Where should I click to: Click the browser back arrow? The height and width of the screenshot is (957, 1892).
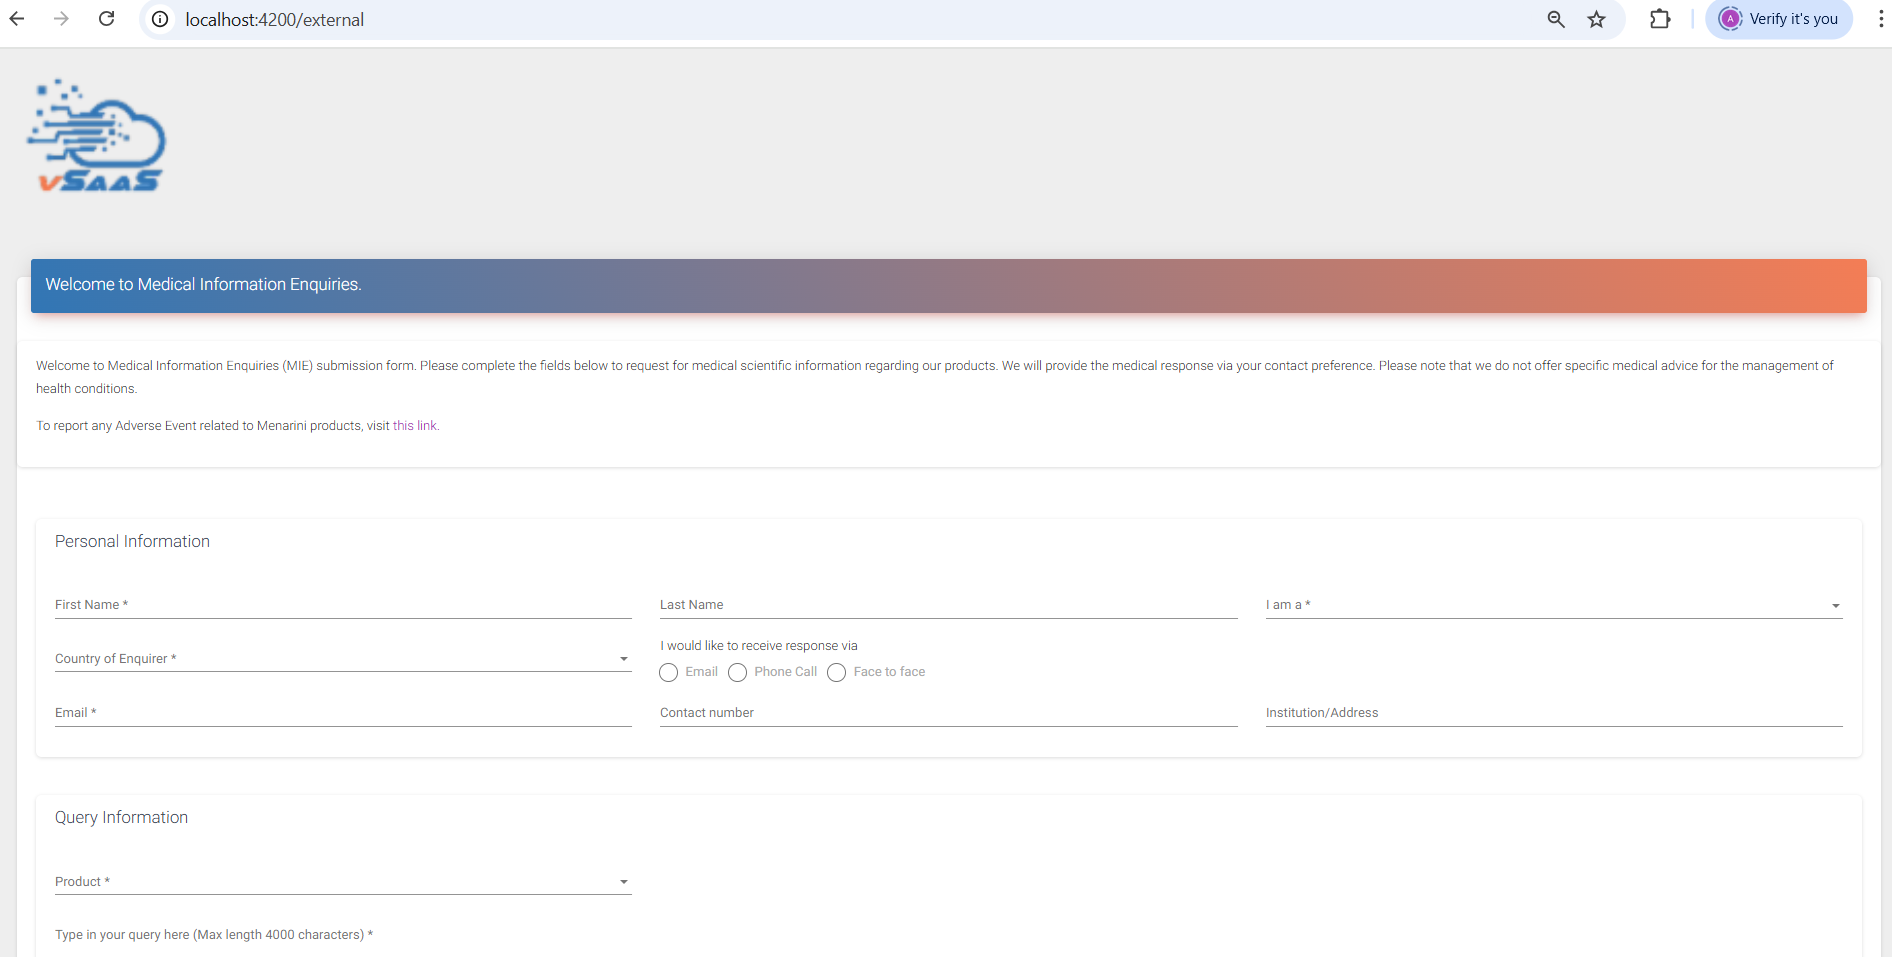pyautogui.click(x=17, y=19)
